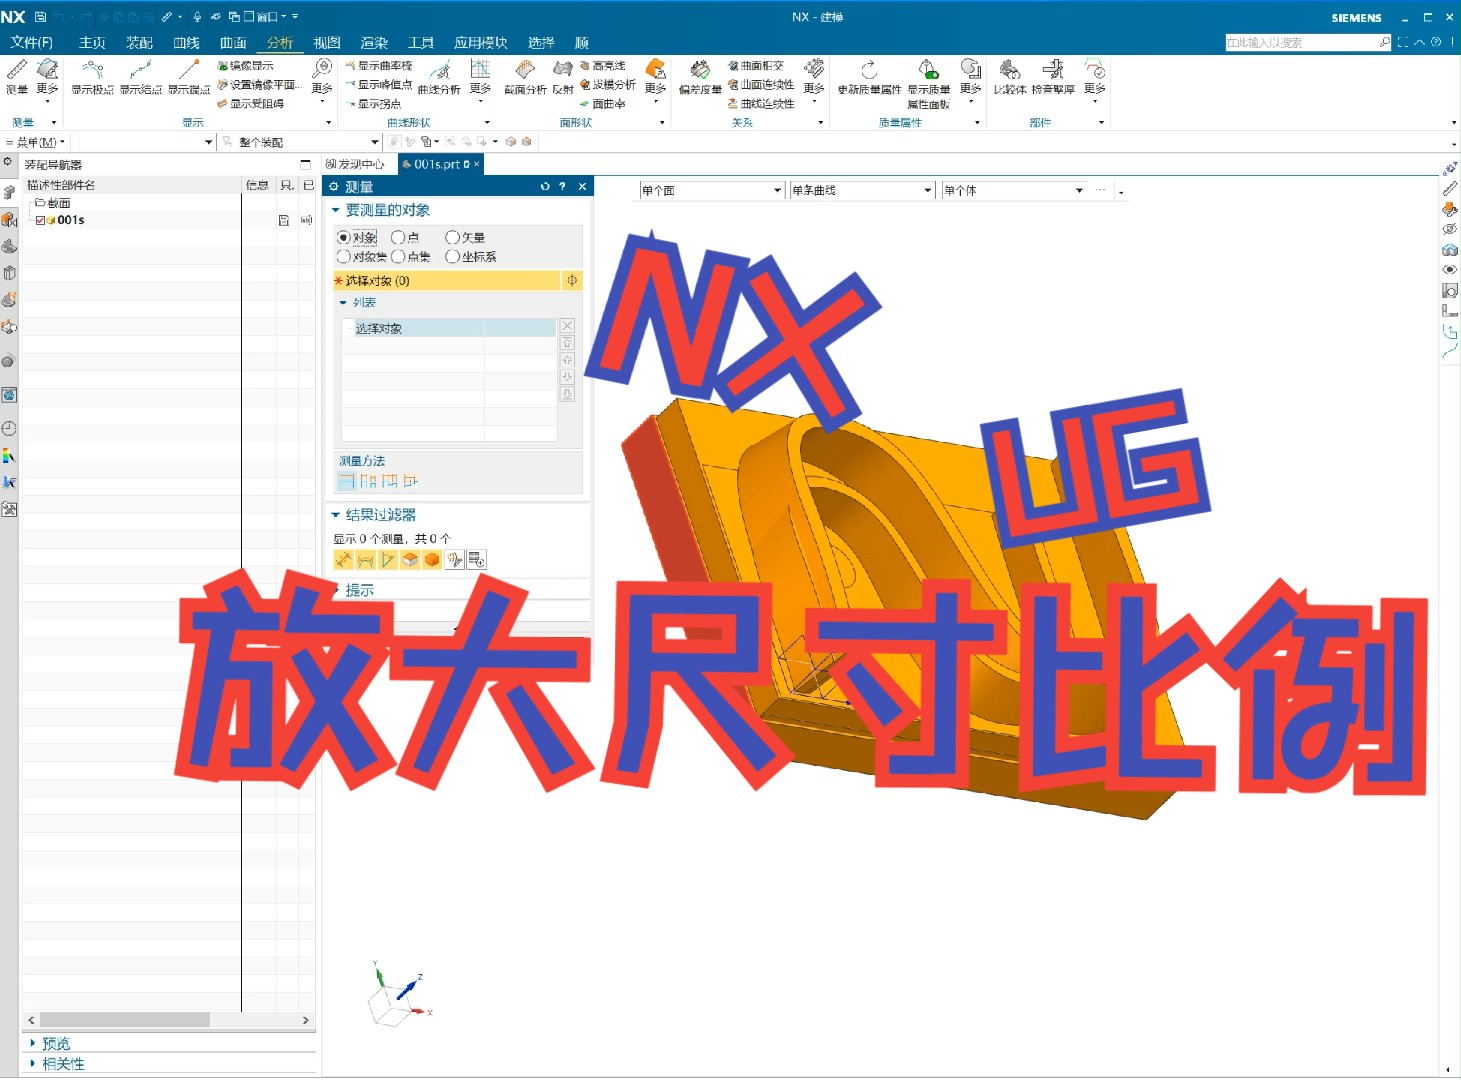The height and width of the screenshot is (1080, 1461).
Task: Open help in the 测量 dialog
Action: pyautogui.click(x=563, y=186)
